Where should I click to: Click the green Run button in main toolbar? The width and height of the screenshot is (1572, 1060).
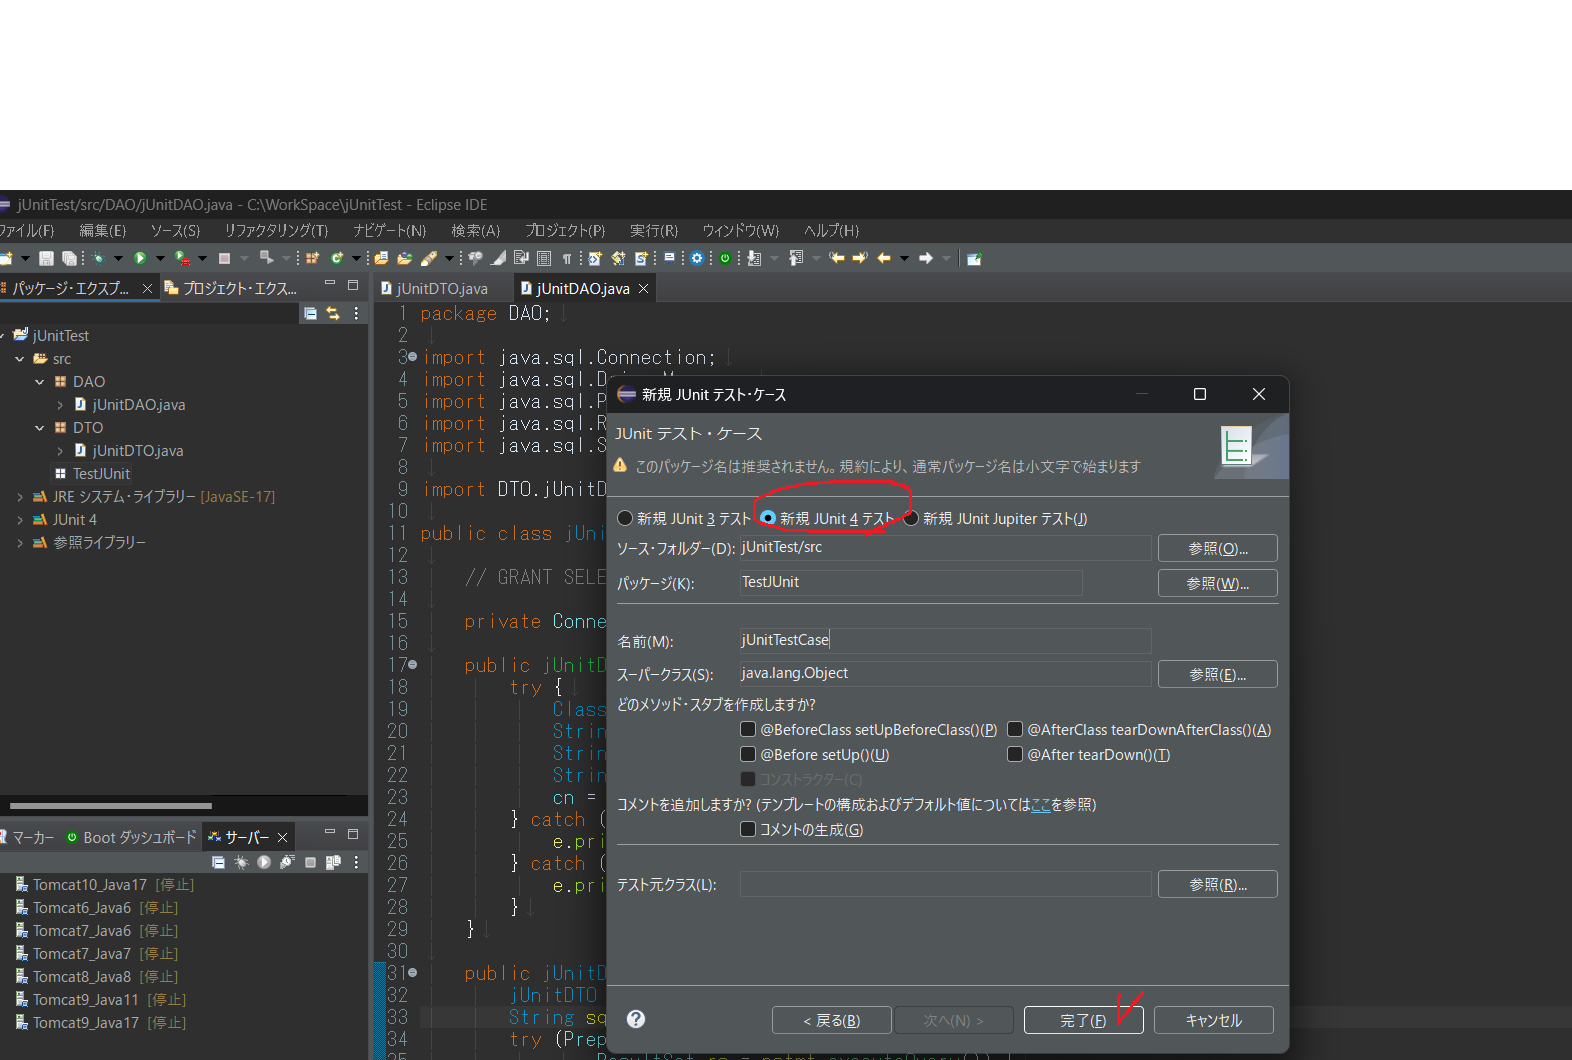140,258
